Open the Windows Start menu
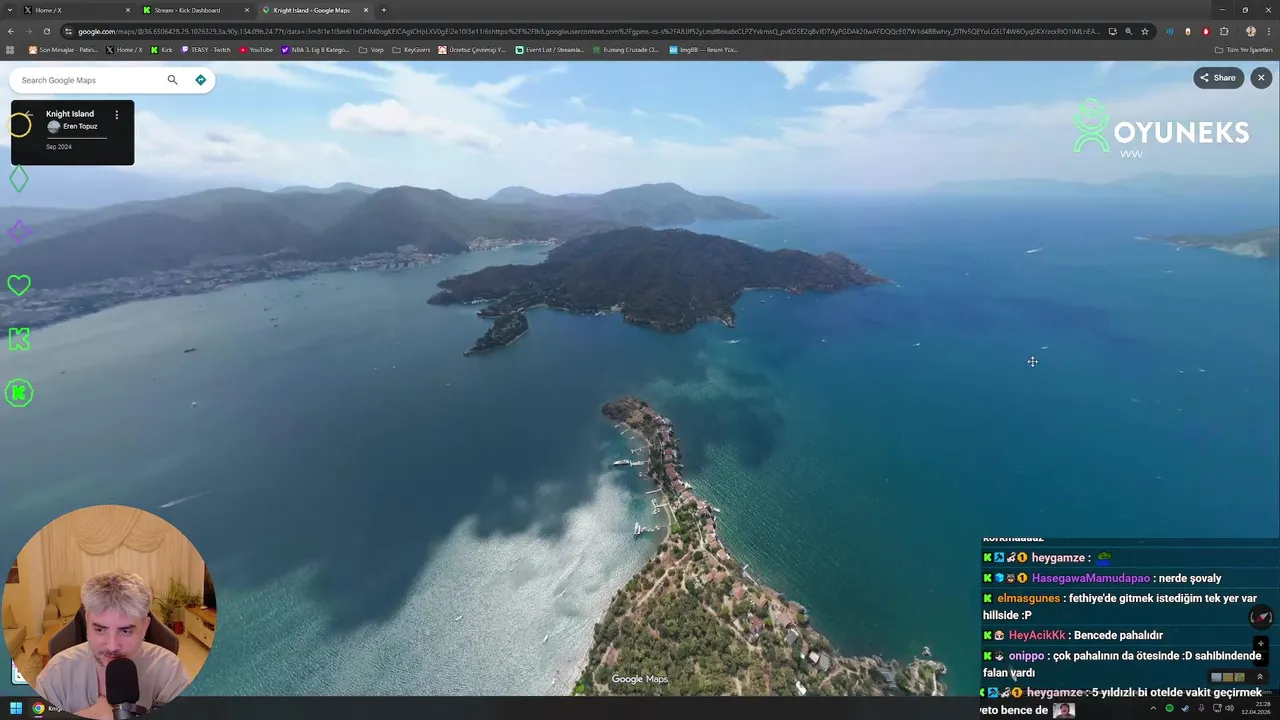Viewport: 1280px width, 720px height. pyautogui.click(x=16, y=708)
